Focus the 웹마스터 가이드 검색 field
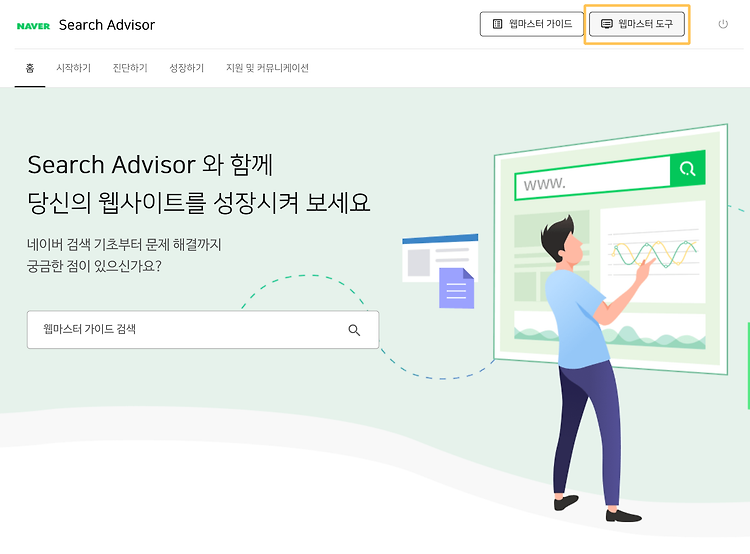The image size is (750, 554). coord(203,330)
